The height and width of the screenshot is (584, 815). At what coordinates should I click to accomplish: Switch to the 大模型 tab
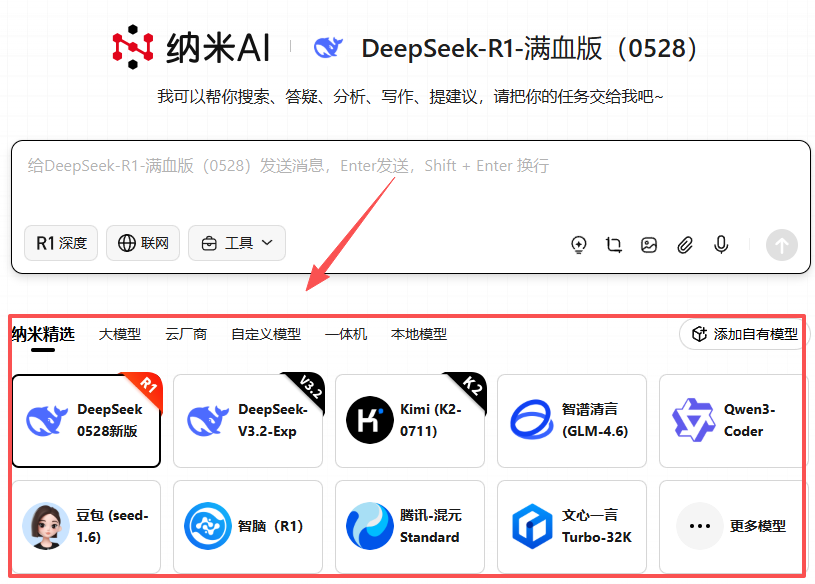coord(120,334)
